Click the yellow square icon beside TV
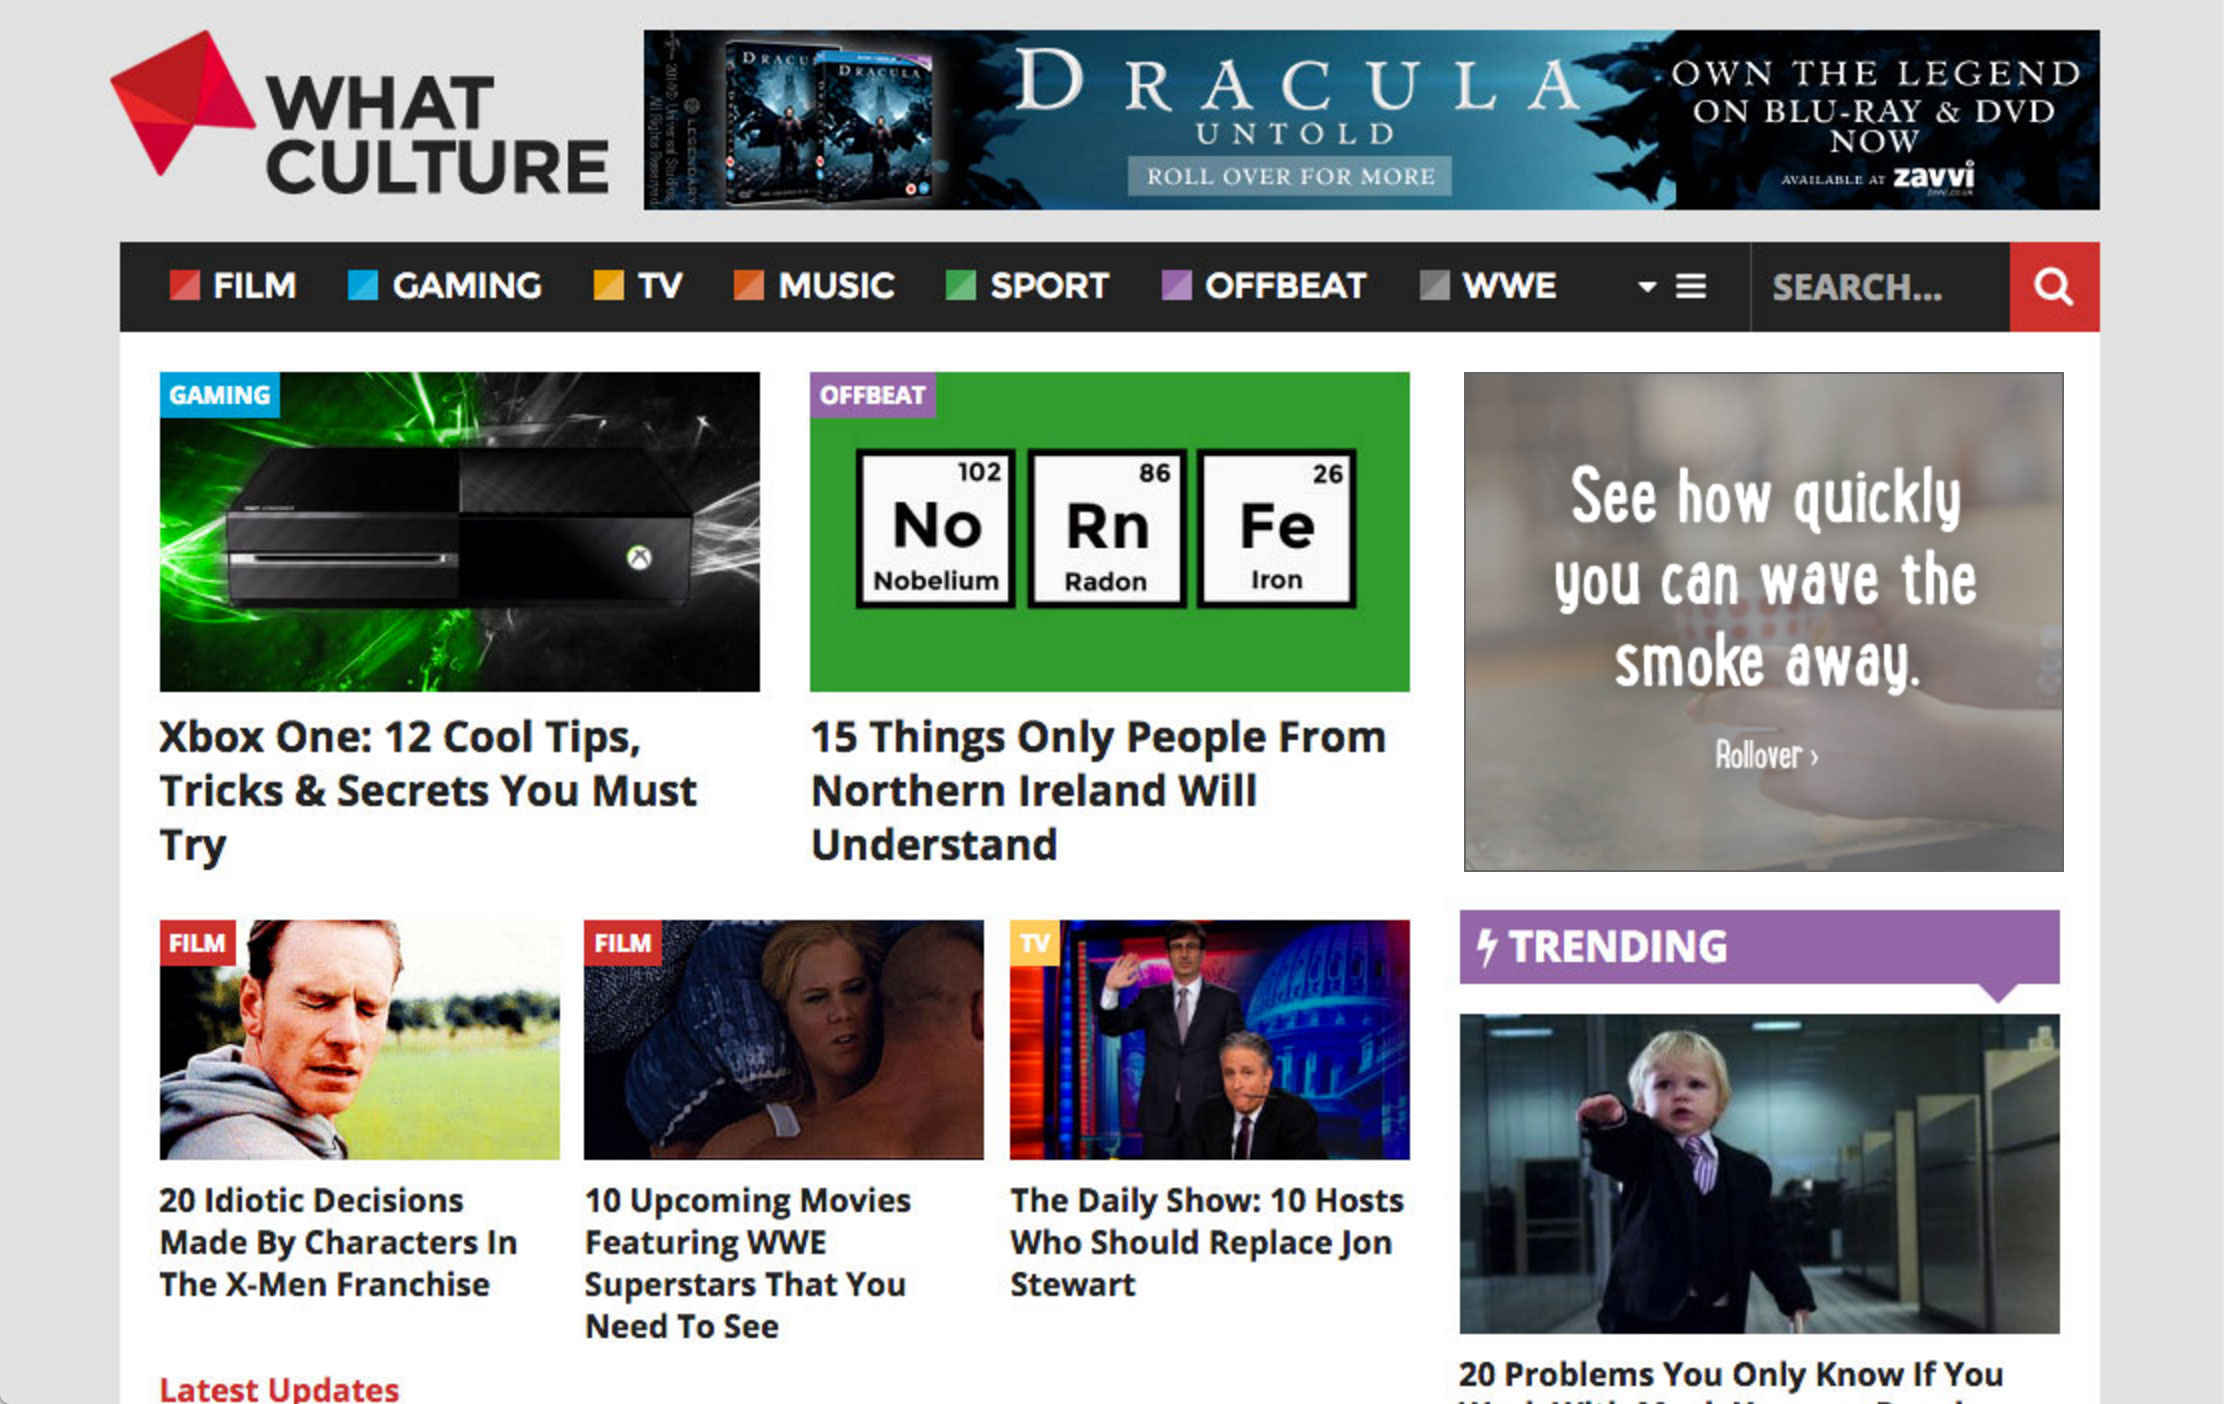 608,286
